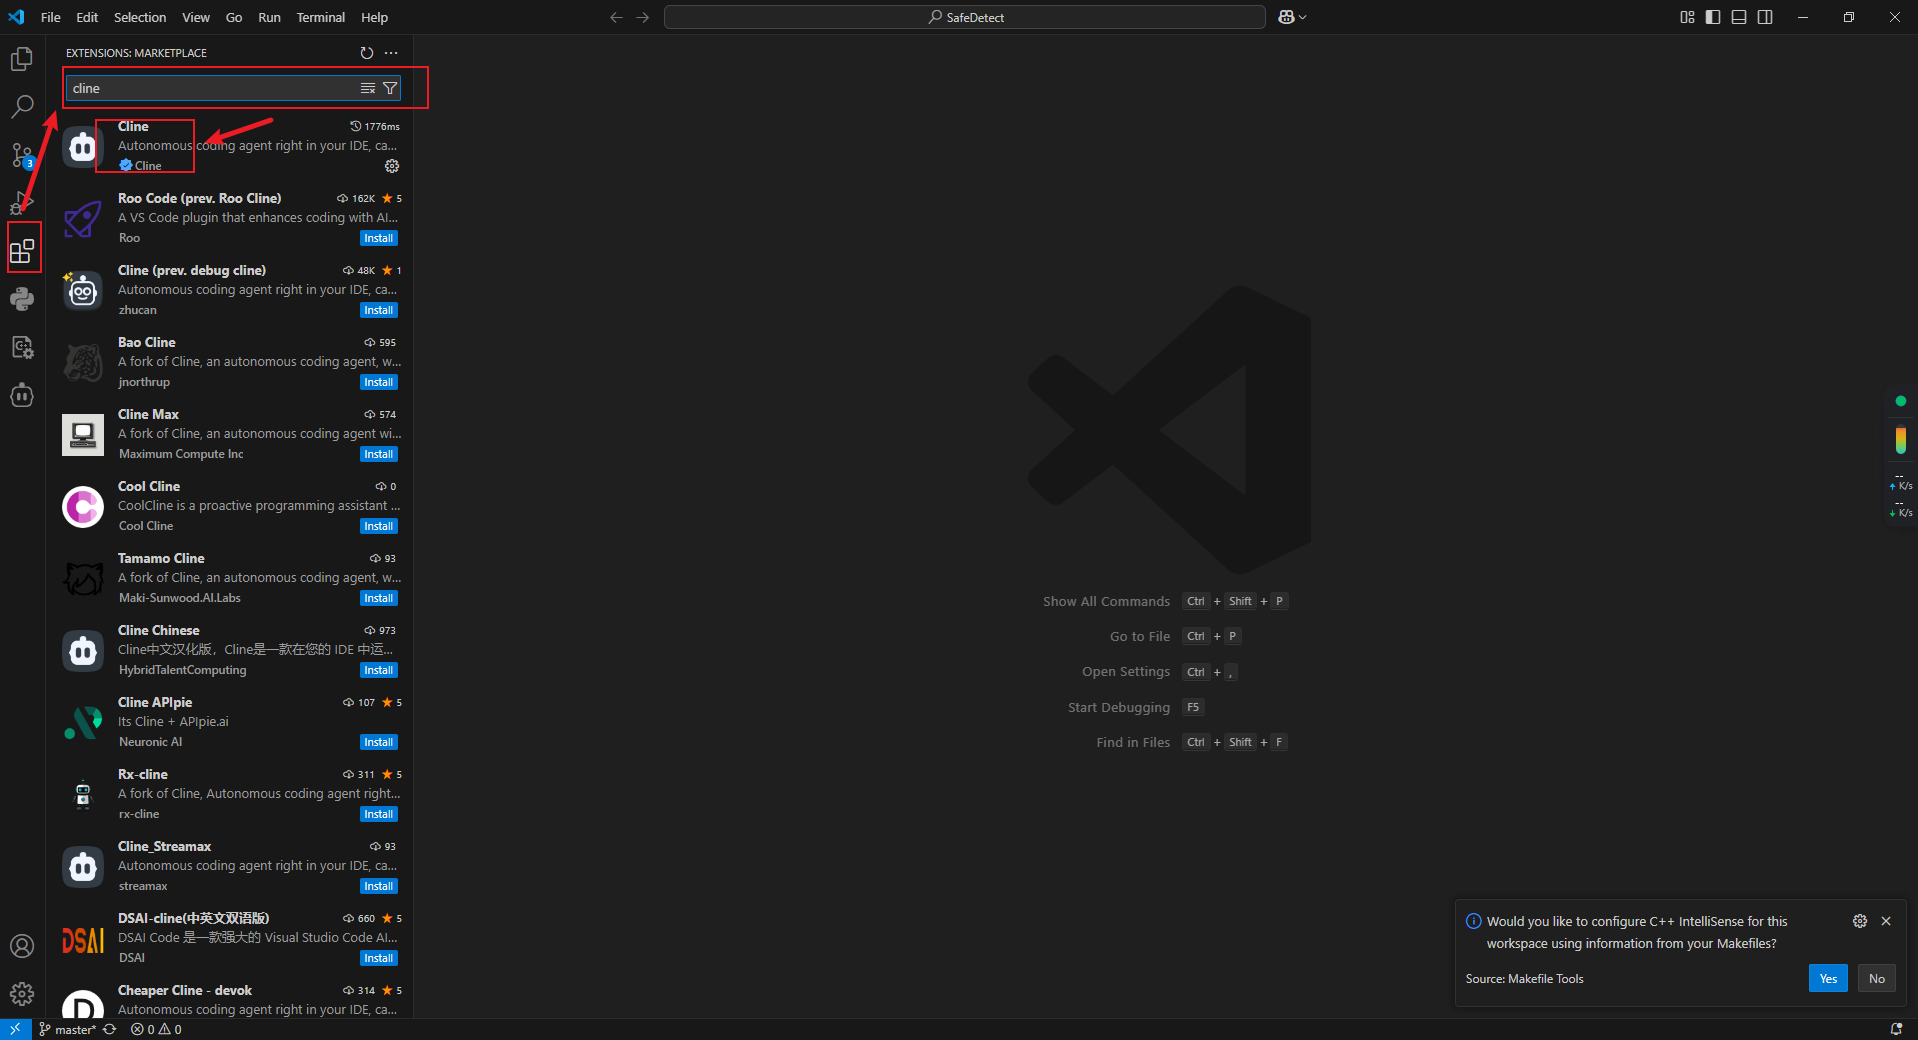Screen dimensions: 1918x1040
Task: Open the Explorer view in activity bar
Action: (22, 60)
